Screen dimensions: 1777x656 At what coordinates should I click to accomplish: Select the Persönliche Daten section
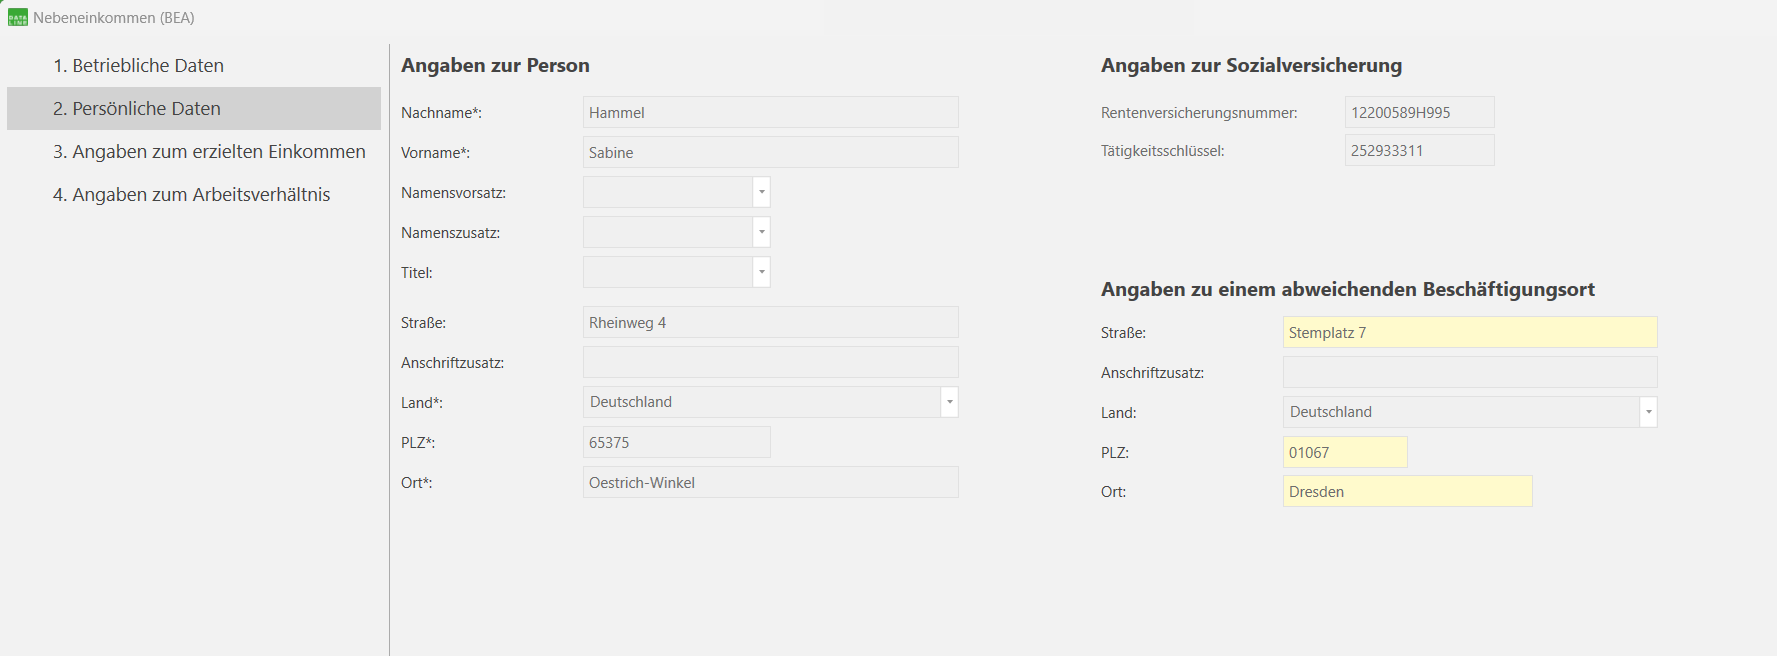pyautogui.click(x=137, y=109)
